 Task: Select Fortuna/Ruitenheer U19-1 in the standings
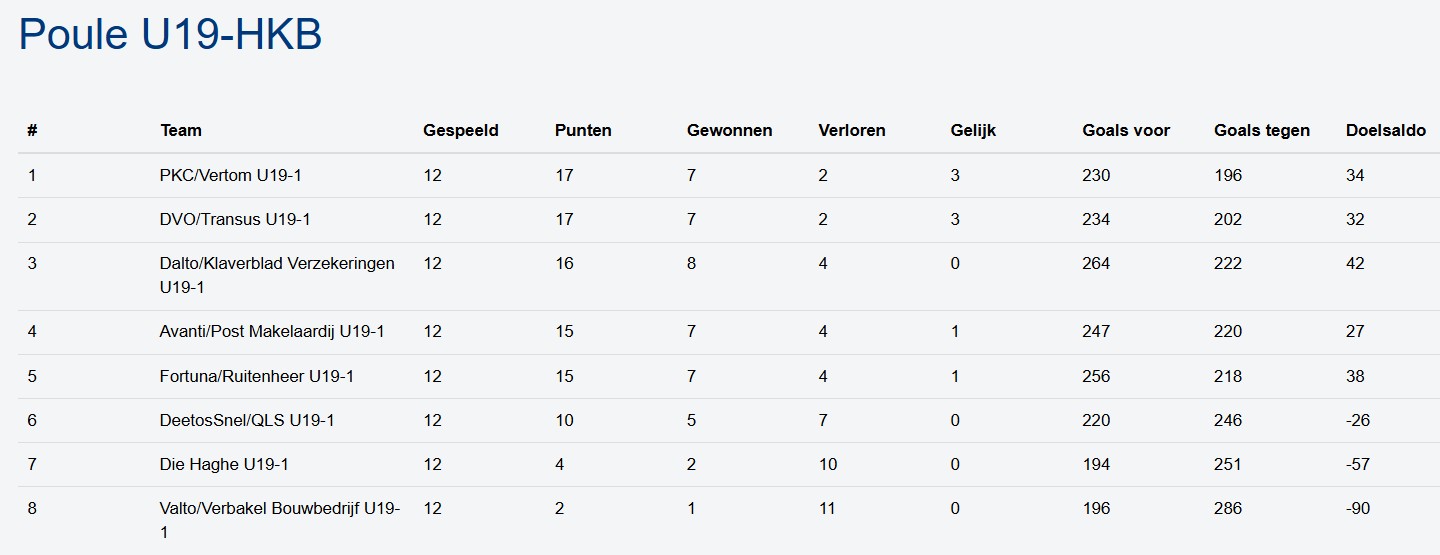[257, 376]
